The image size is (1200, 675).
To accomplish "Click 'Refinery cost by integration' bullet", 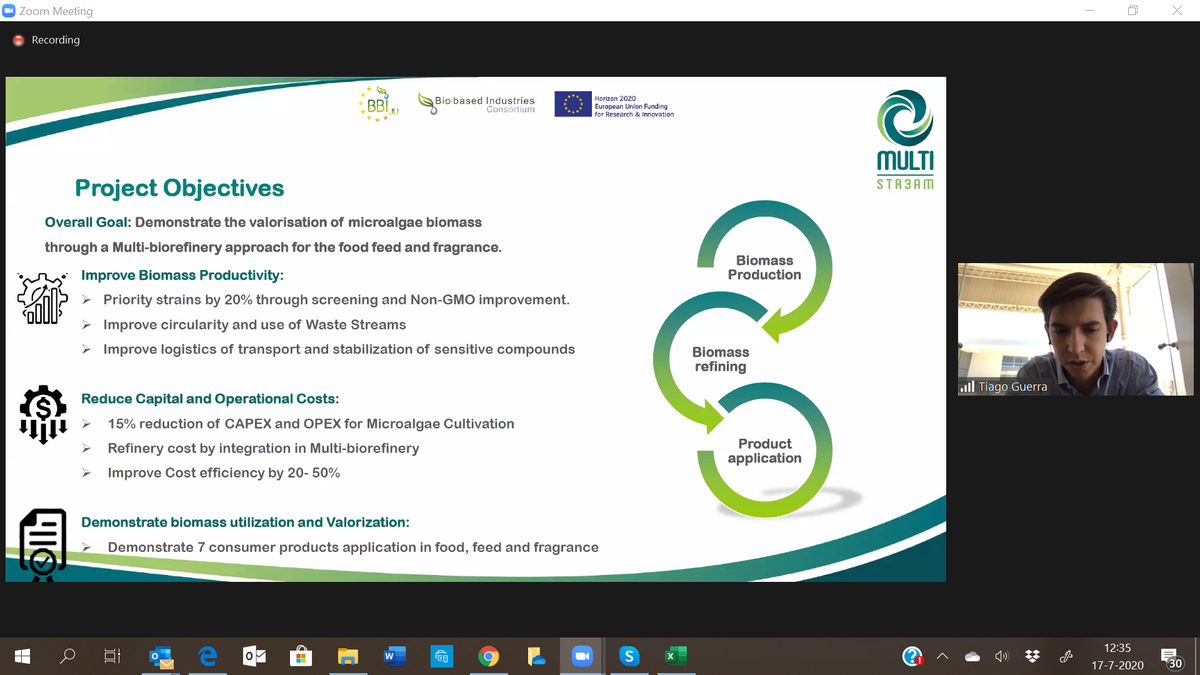I will tap(263, 448).
